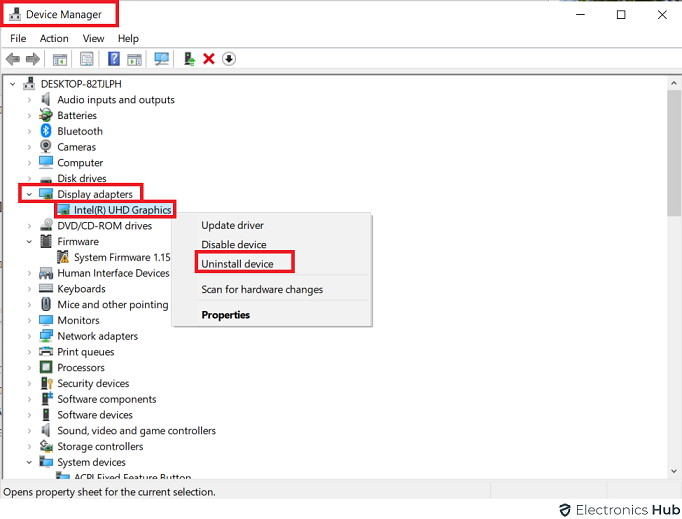
Task: Click the red X Uninstall device icon
Action: (209, 59)
